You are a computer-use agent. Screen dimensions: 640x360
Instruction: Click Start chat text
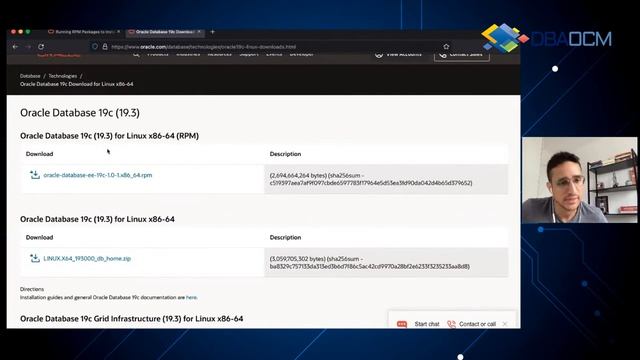(x=427, y=324)
